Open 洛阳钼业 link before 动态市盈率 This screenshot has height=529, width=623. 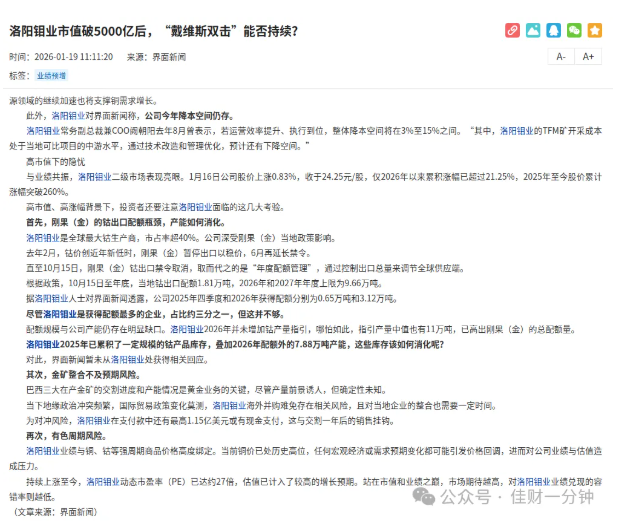pos(103,482)
